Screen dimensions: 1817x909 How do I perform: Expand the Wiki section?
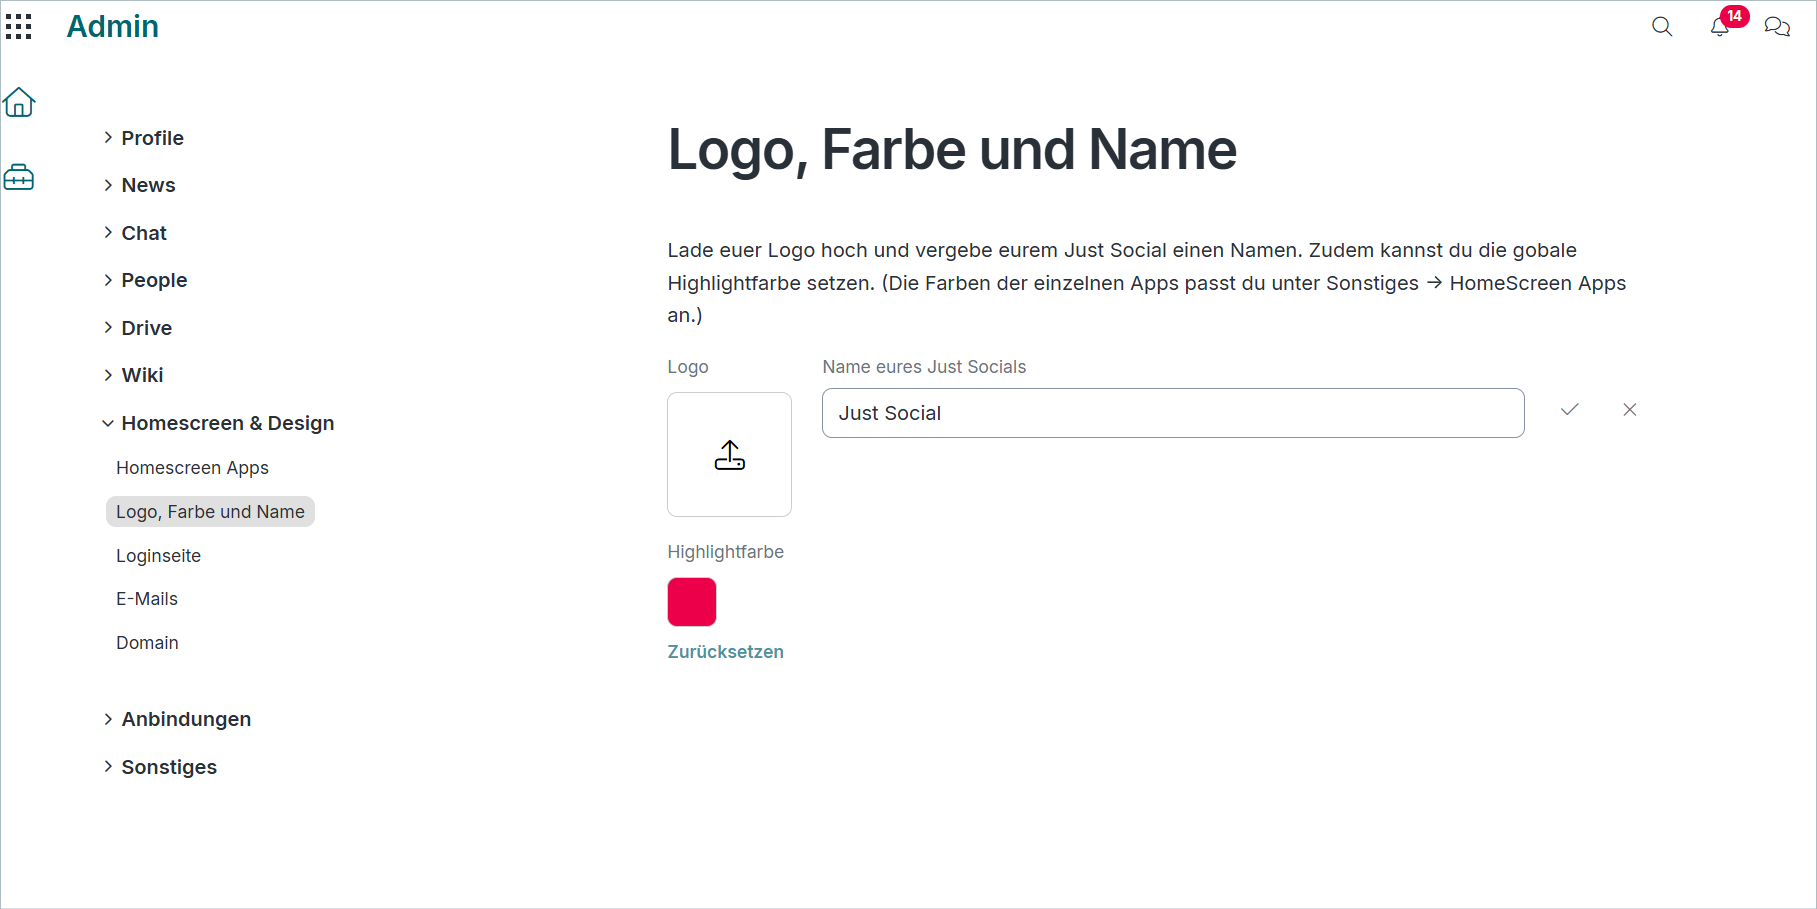(134, 375)
